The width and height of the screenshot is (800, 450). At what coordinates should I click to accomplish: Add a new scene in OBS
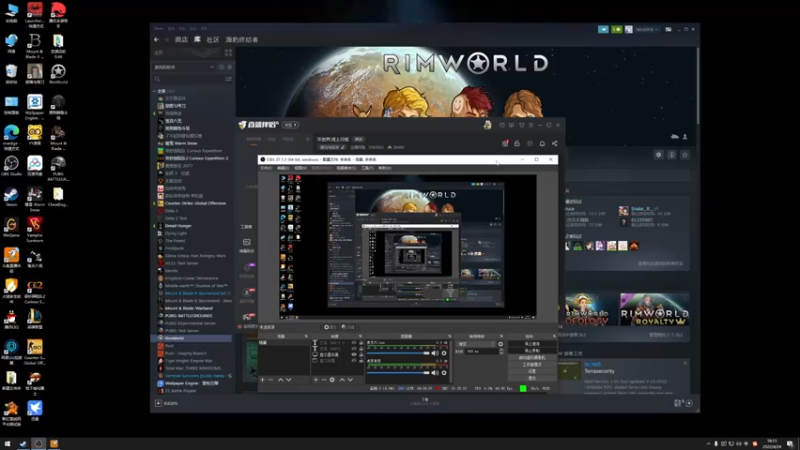262,380
